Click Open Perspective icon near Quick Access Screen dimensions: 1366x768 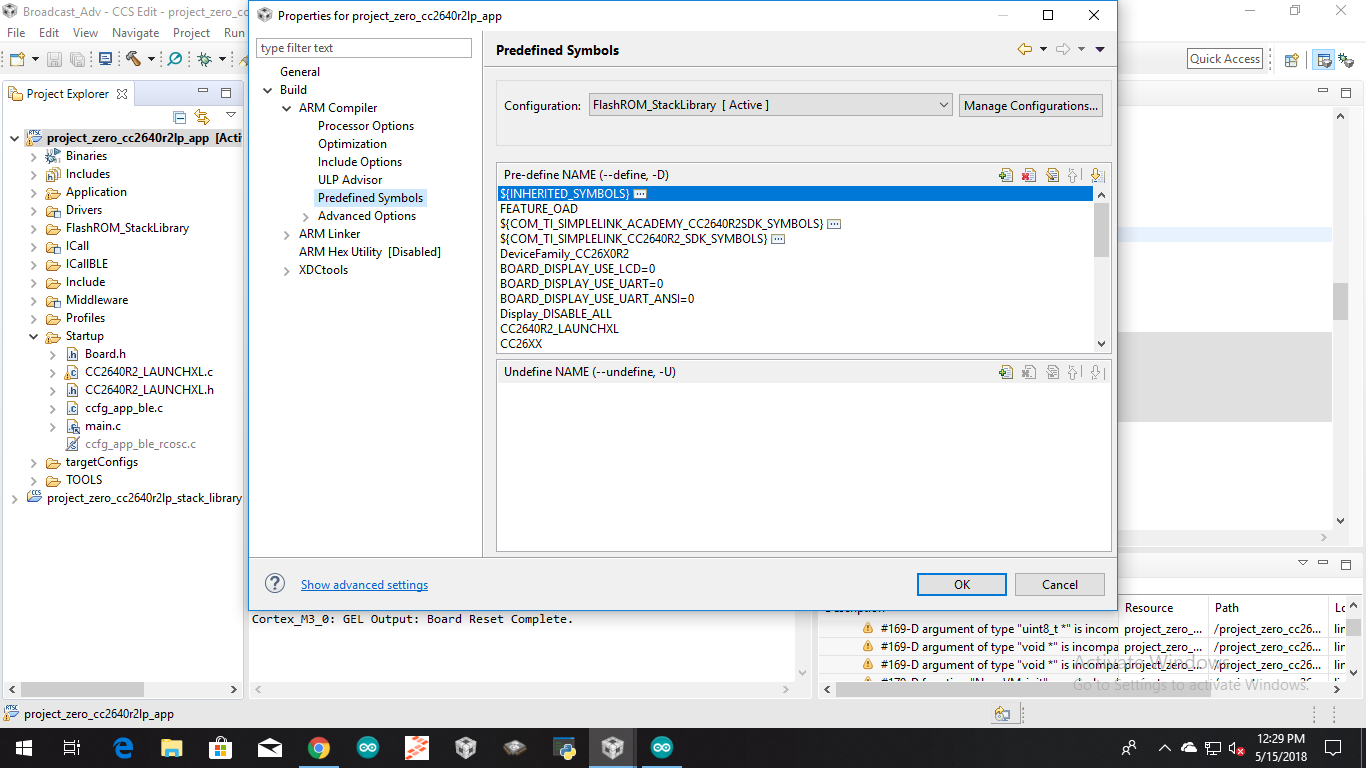1291,59
